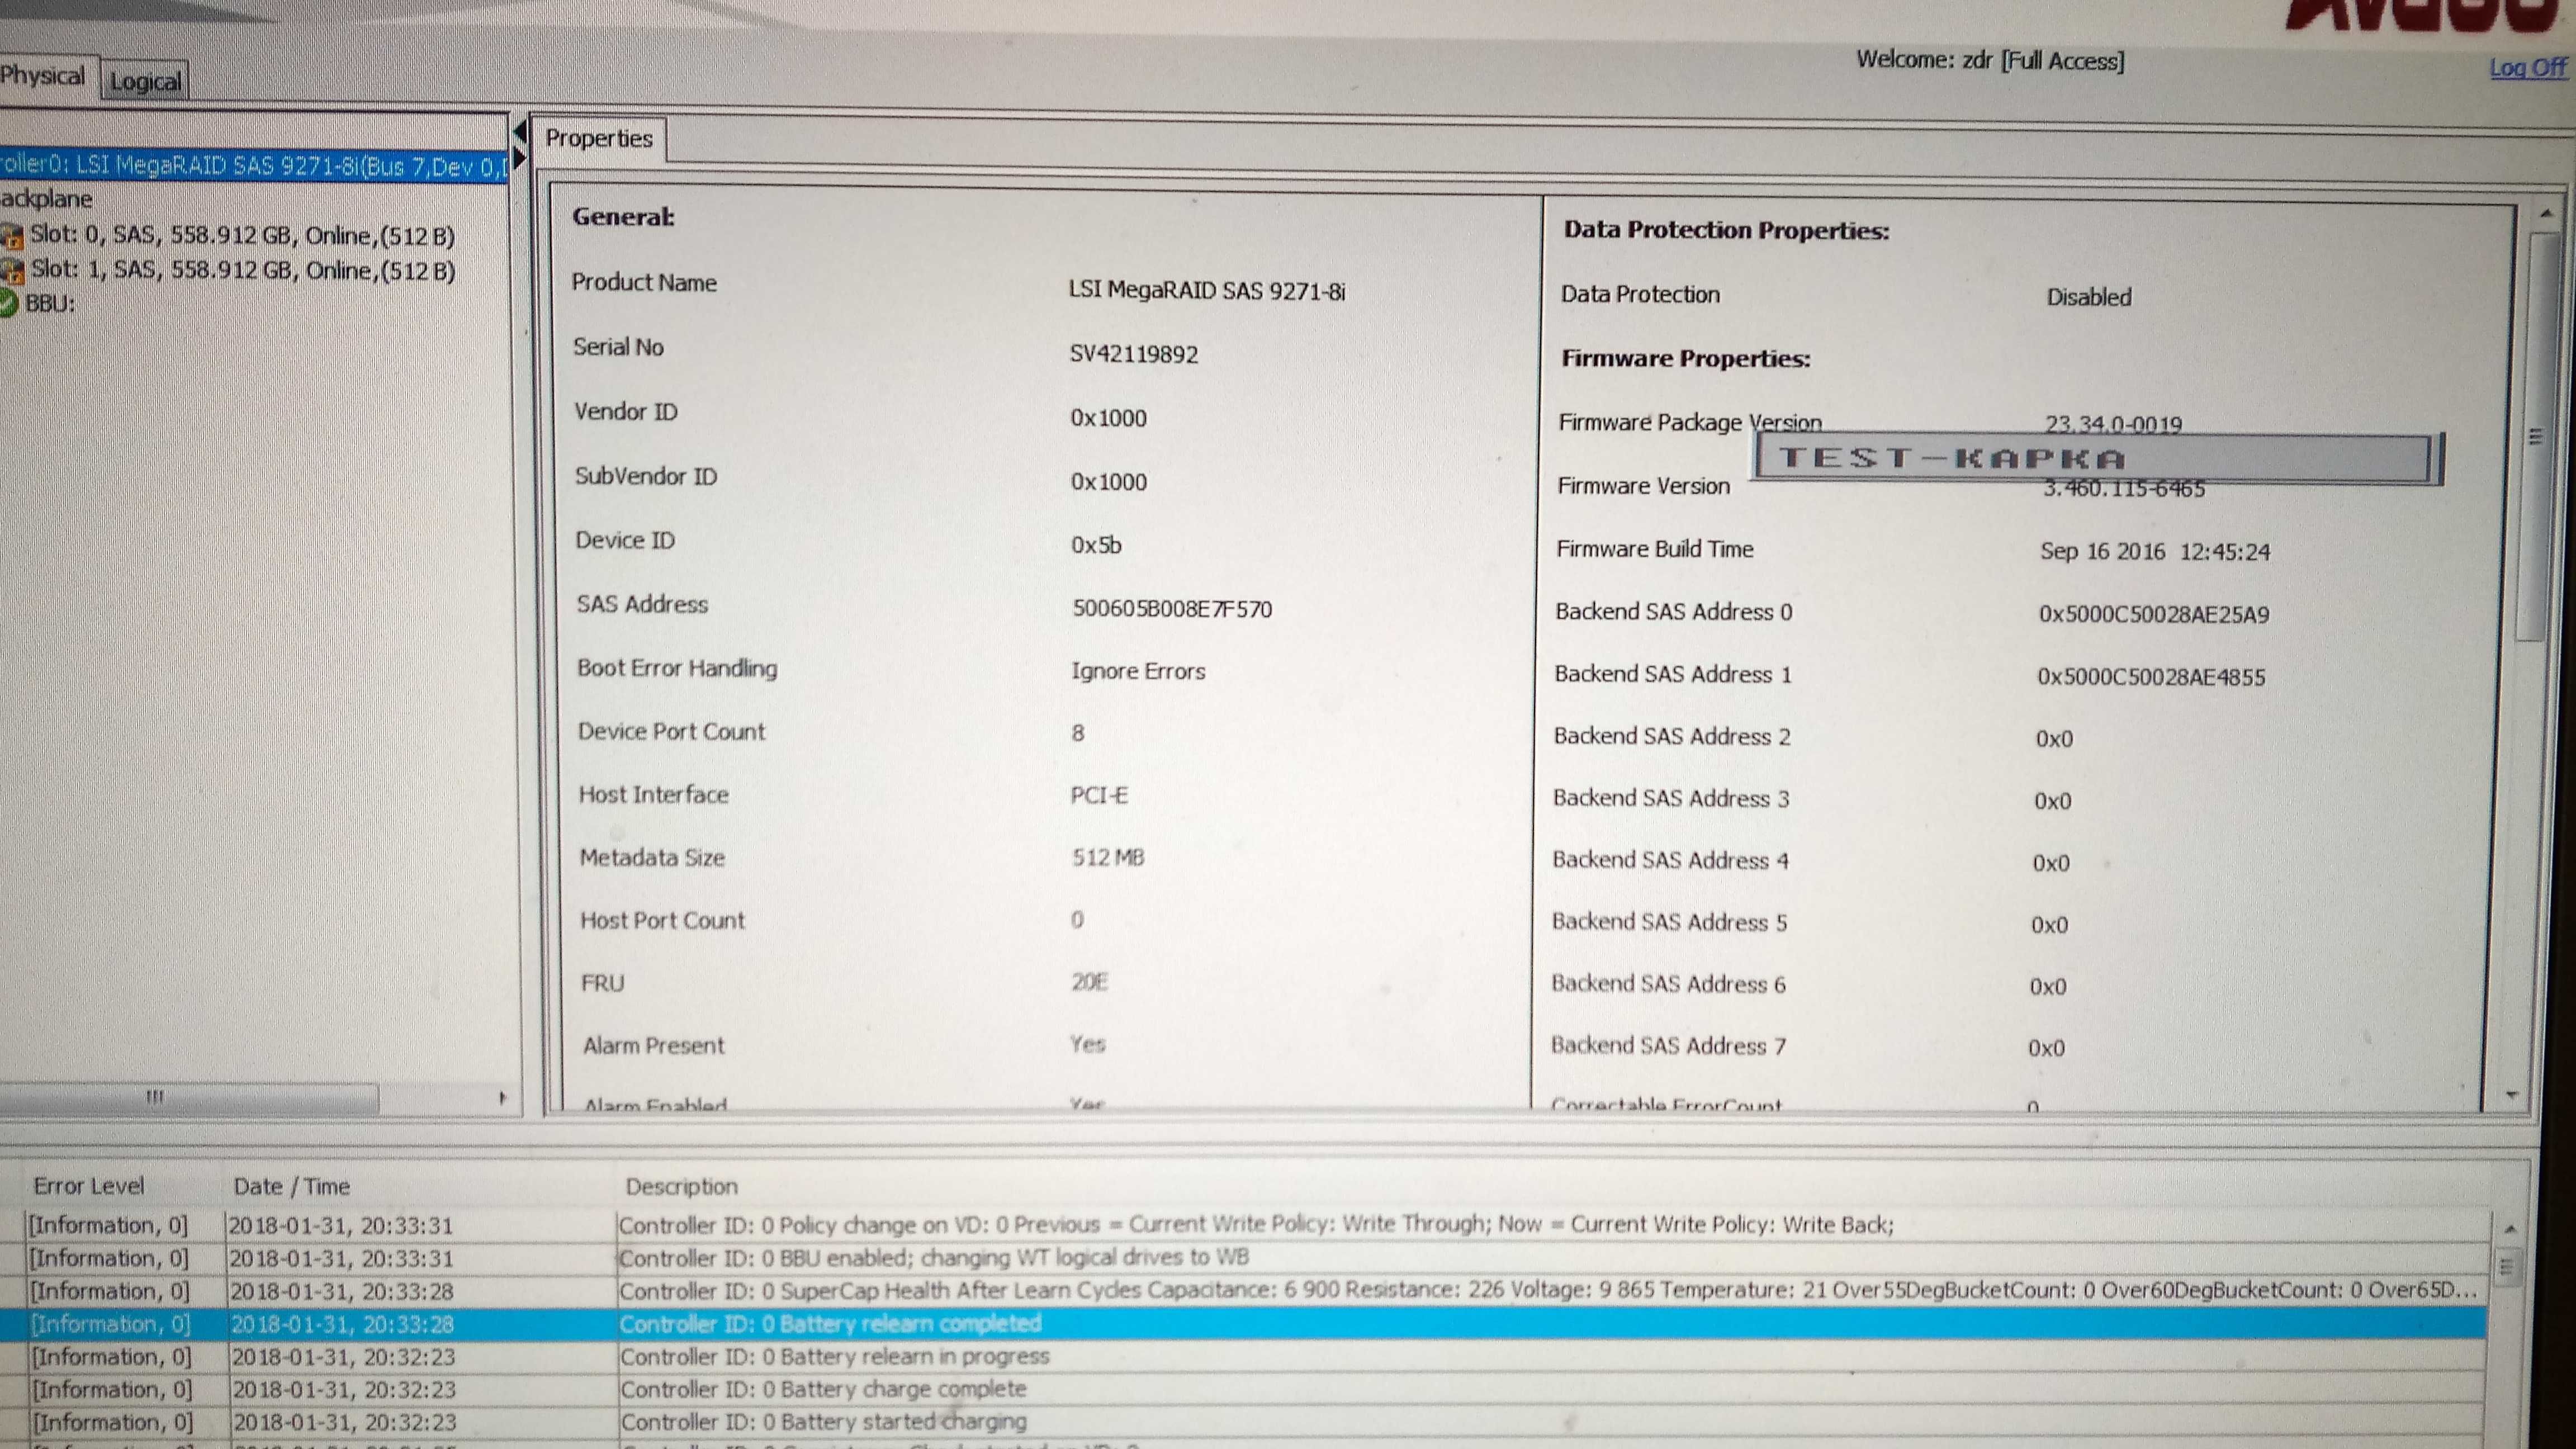Click serial number value SV42119892
Screen dimensions: 2576x1449
pyautogui.click(x=1133, y=355)
